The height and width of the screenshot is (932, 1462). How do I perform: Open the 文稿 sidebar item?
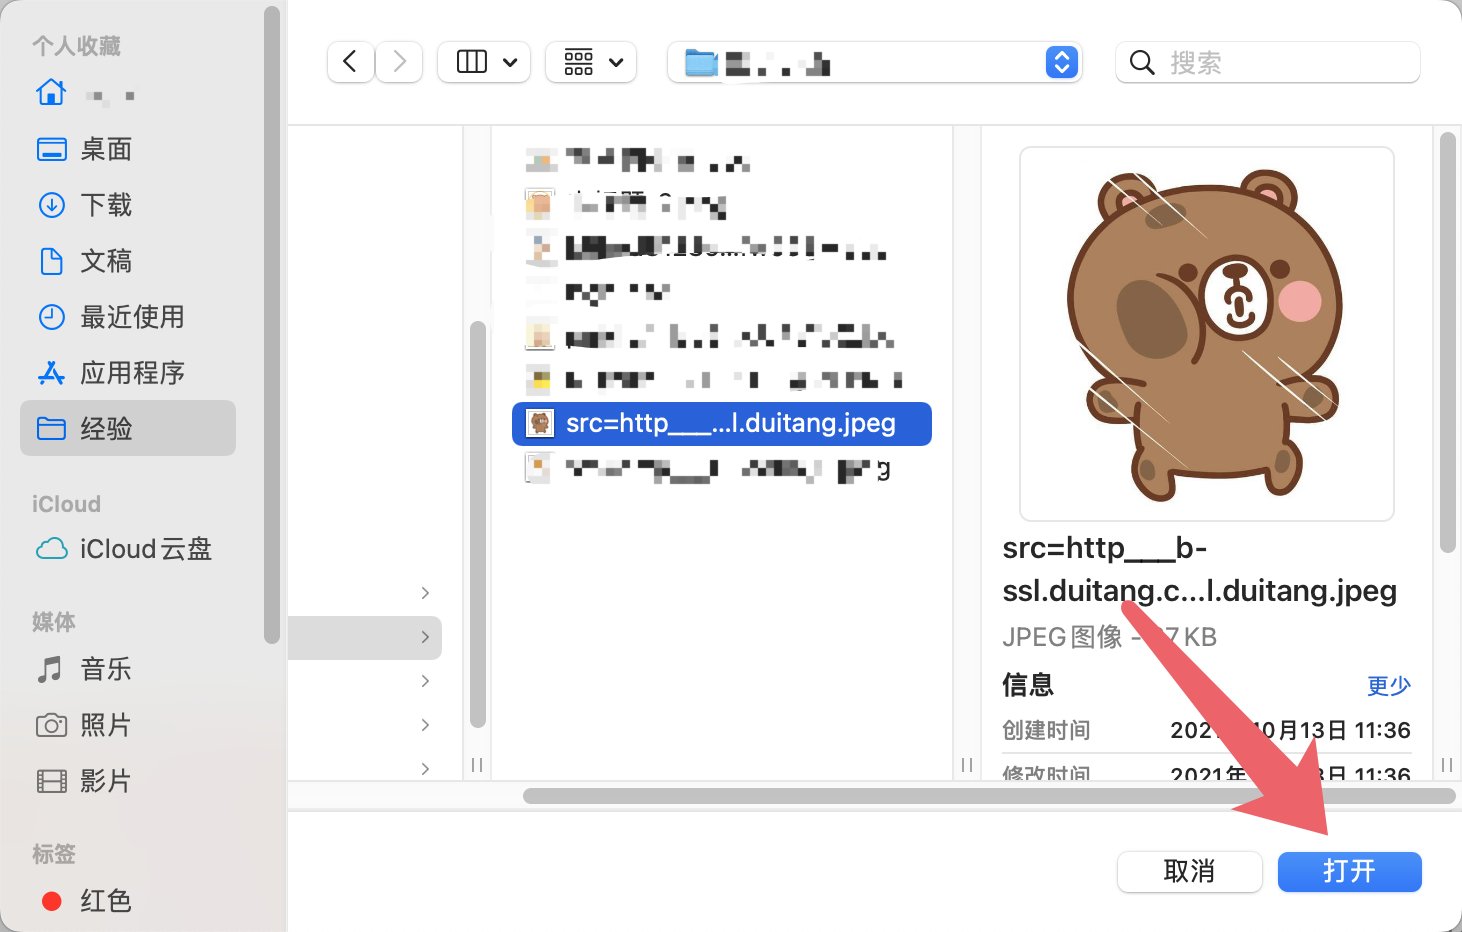coord(105,261)
